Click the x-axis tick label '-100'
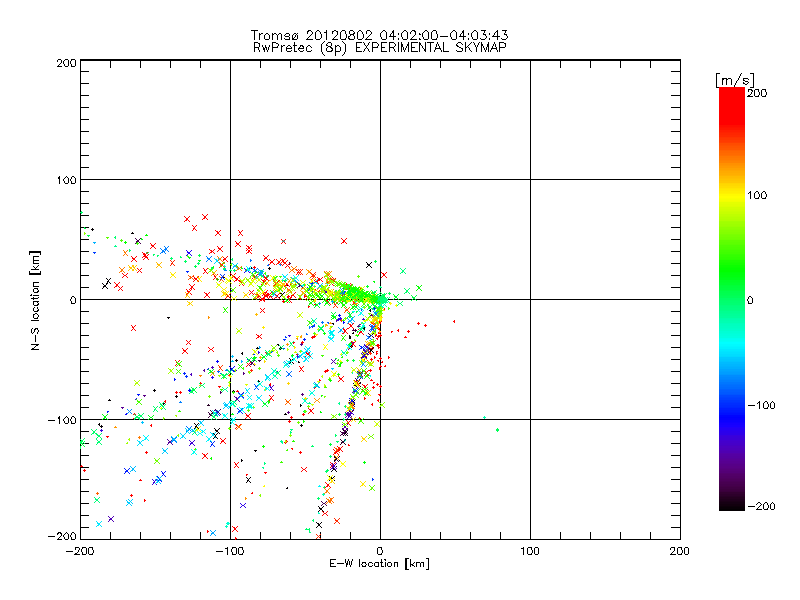This screenshot has height=600, width=800. (230, 552)
